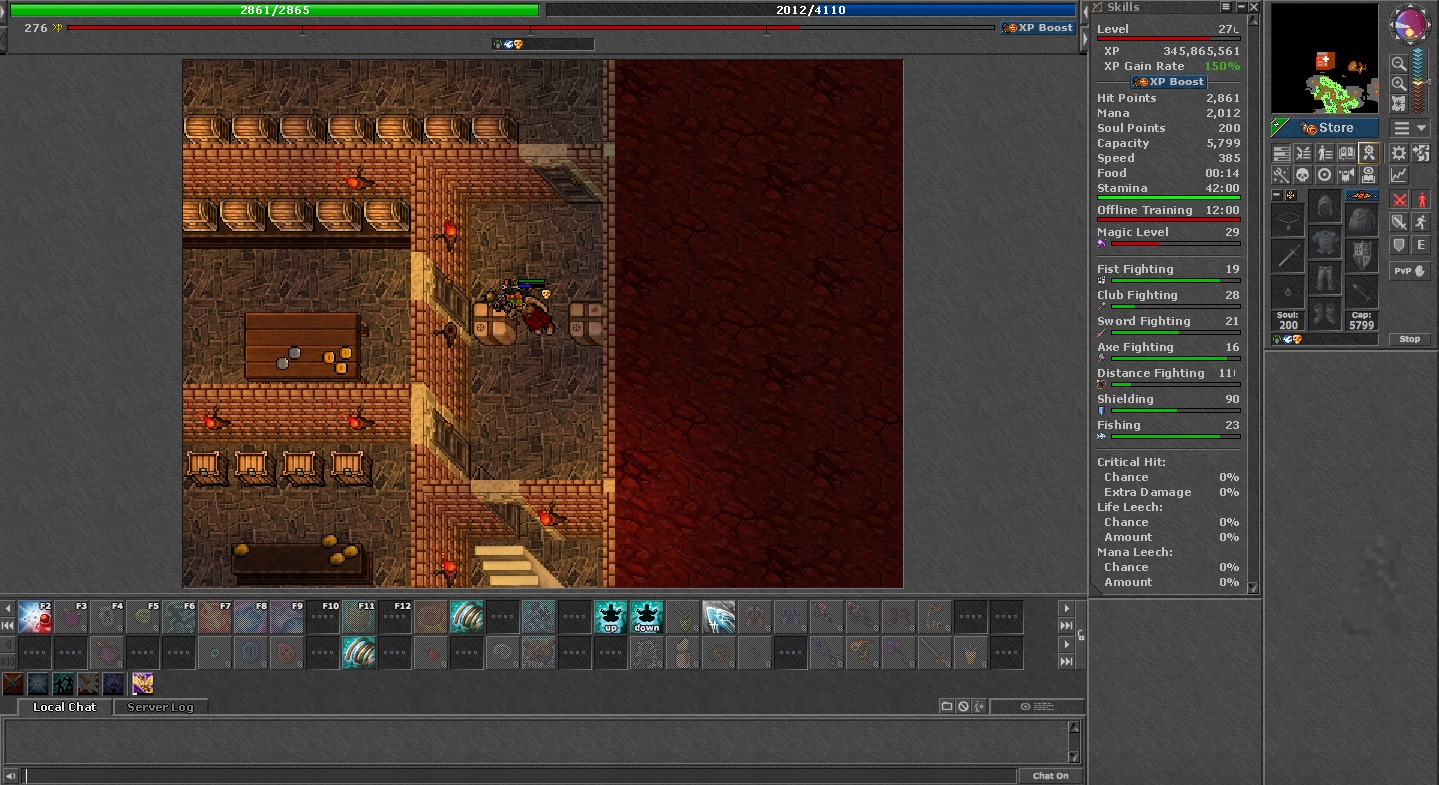This screenshot has width=1439, height=785.
Task: Toggle the eye icon above the chat
Action: 1037,706
